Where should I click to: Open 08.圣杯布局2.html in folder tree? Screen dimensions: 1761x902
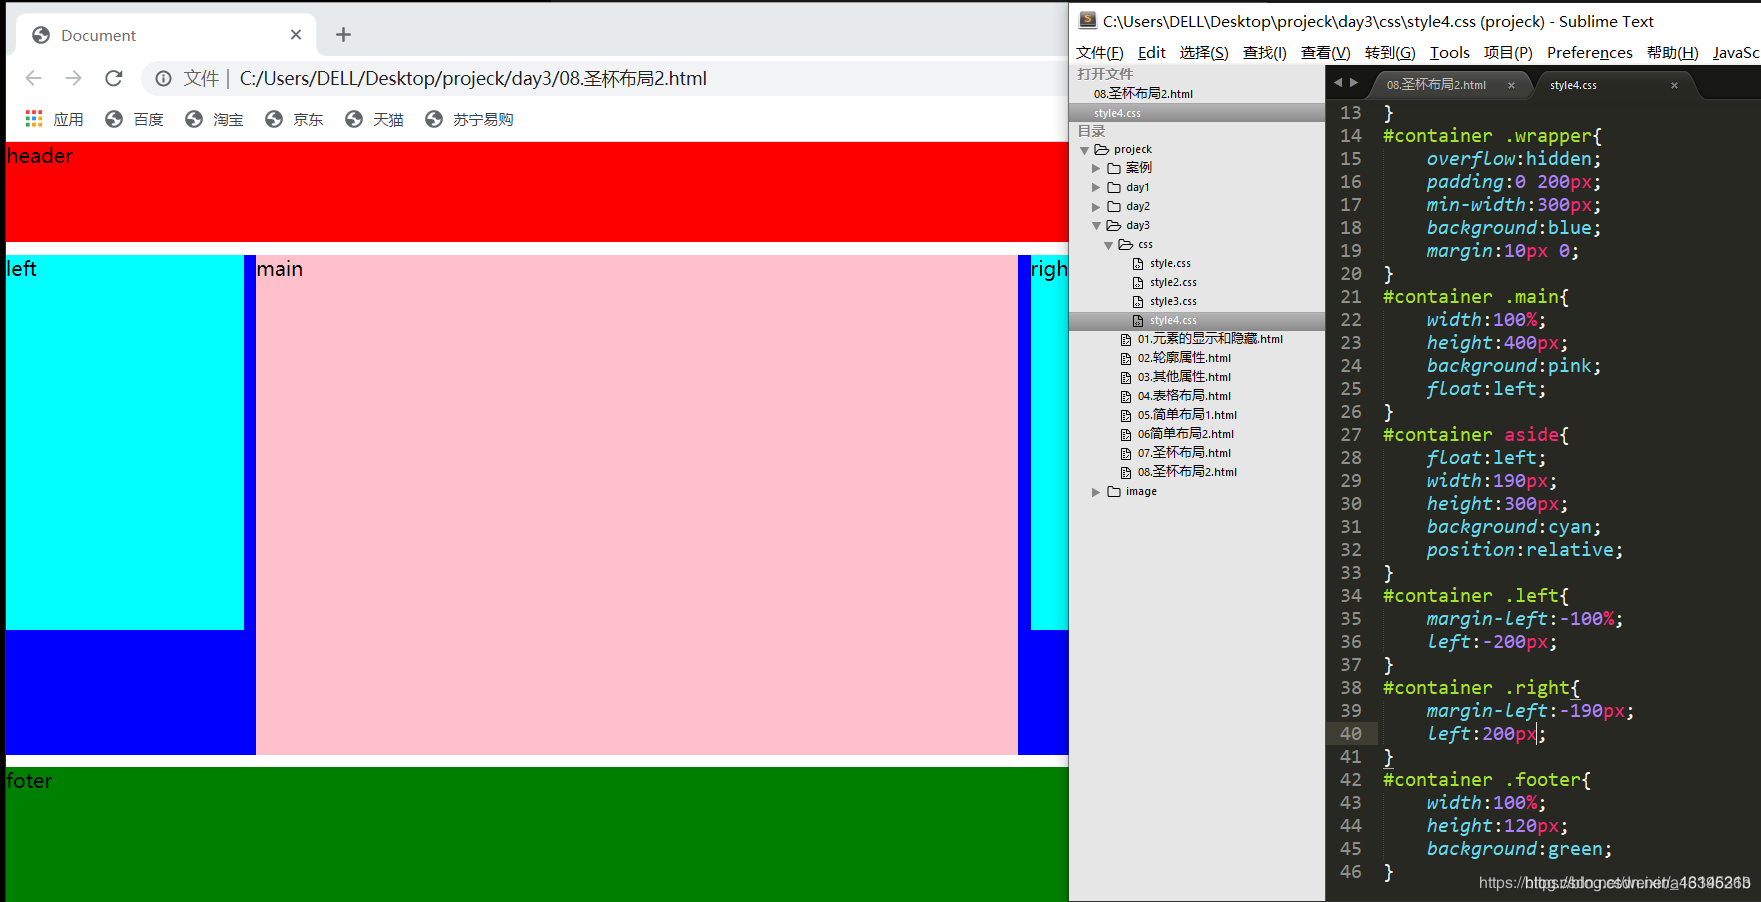click(x=1187, y=472)
